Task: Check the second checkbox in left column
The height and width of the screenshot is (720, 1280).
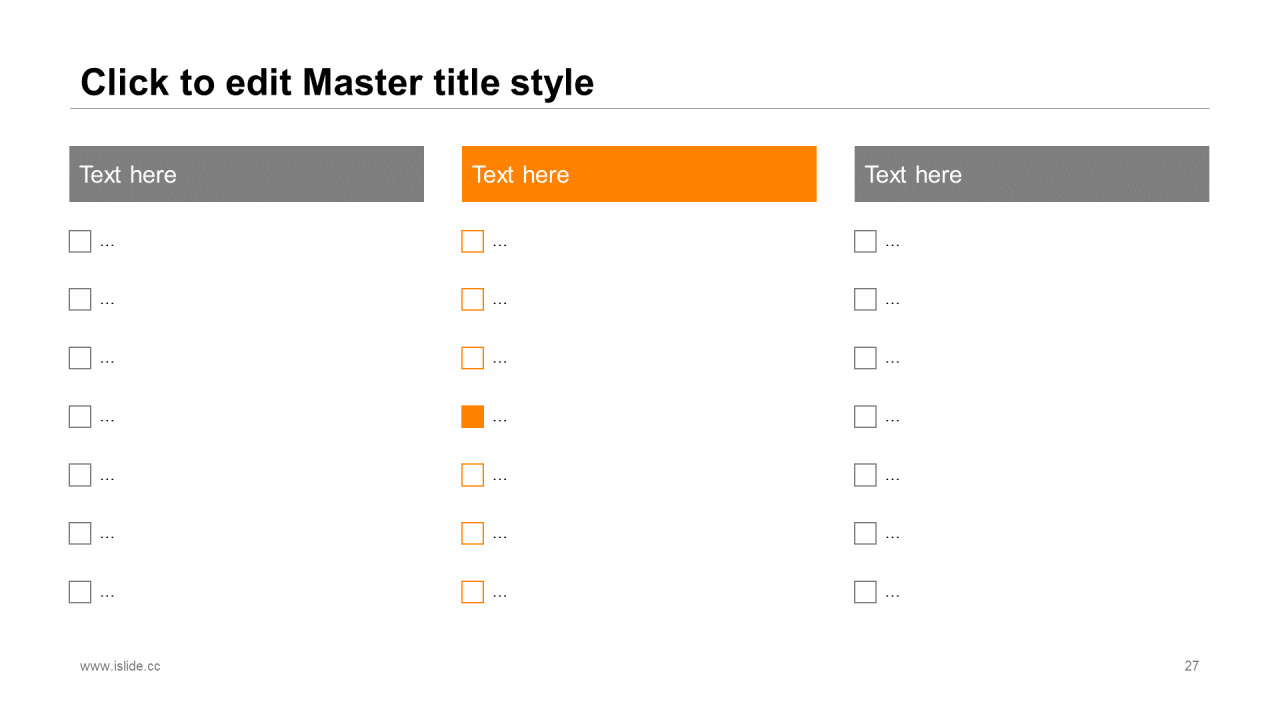Action: pyautogui.click(x=80, y=299)
